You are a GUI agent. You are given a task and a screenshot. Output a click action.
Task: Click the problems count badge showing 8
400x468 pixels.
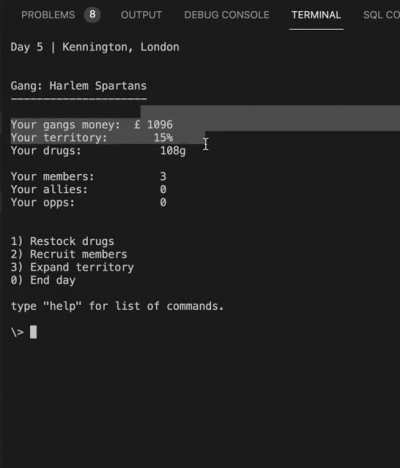tap(92, 15)
